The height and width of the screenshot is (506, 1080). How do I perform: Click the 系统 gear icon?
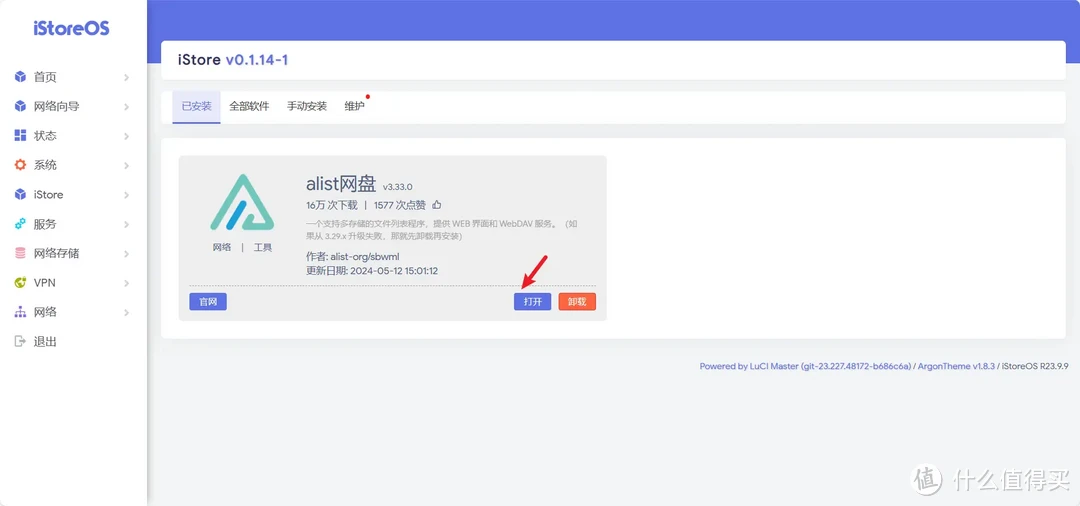(21, 165)
